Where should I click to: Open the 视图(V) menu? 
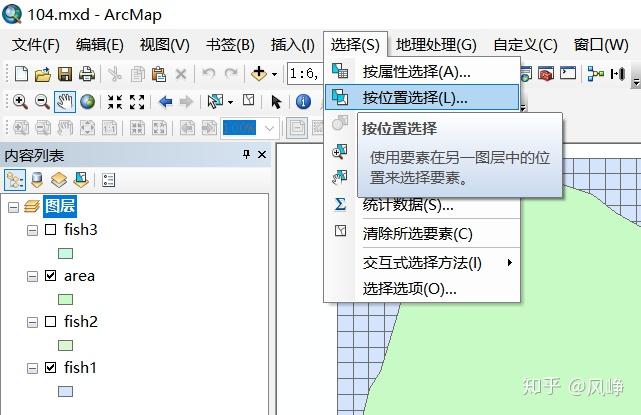coord(164,45)
